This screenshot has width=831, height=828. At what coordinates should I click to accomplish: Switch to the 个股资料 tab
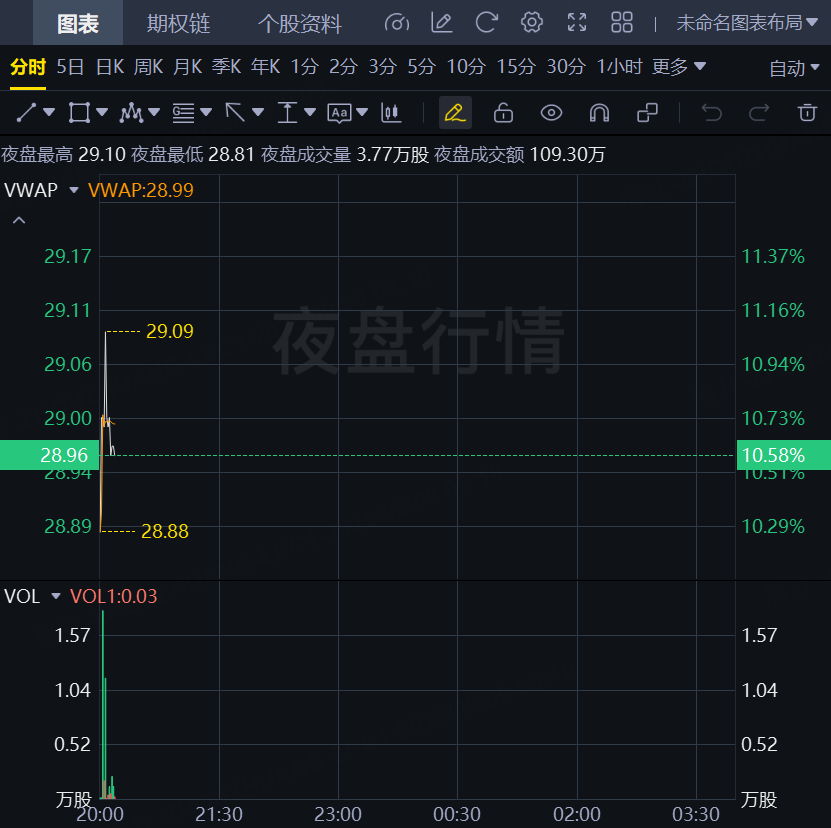click(x=299, y=23)
